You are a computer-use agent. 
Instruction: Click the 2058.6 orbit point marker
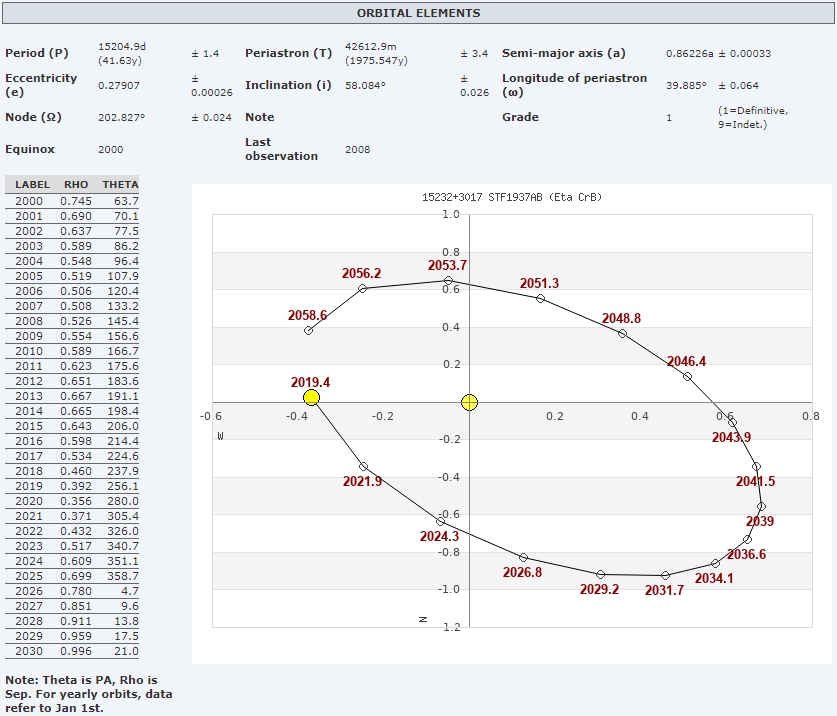tap(308, 331)
